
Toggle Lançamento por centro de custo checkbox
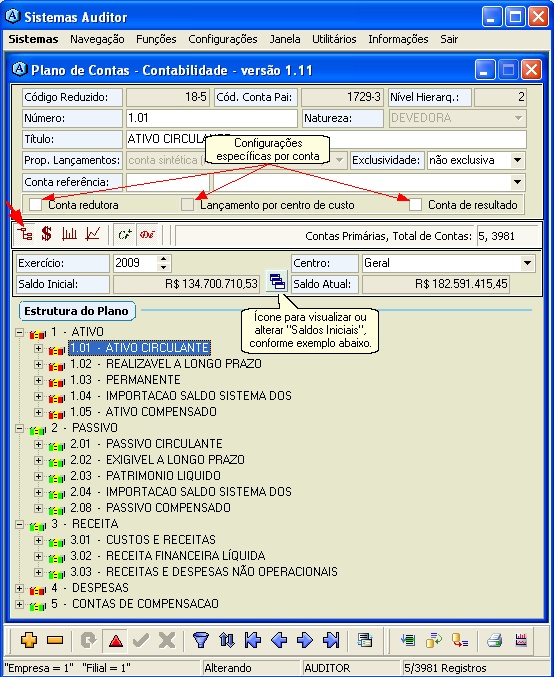pyautogui.click(x=187, y=205)
